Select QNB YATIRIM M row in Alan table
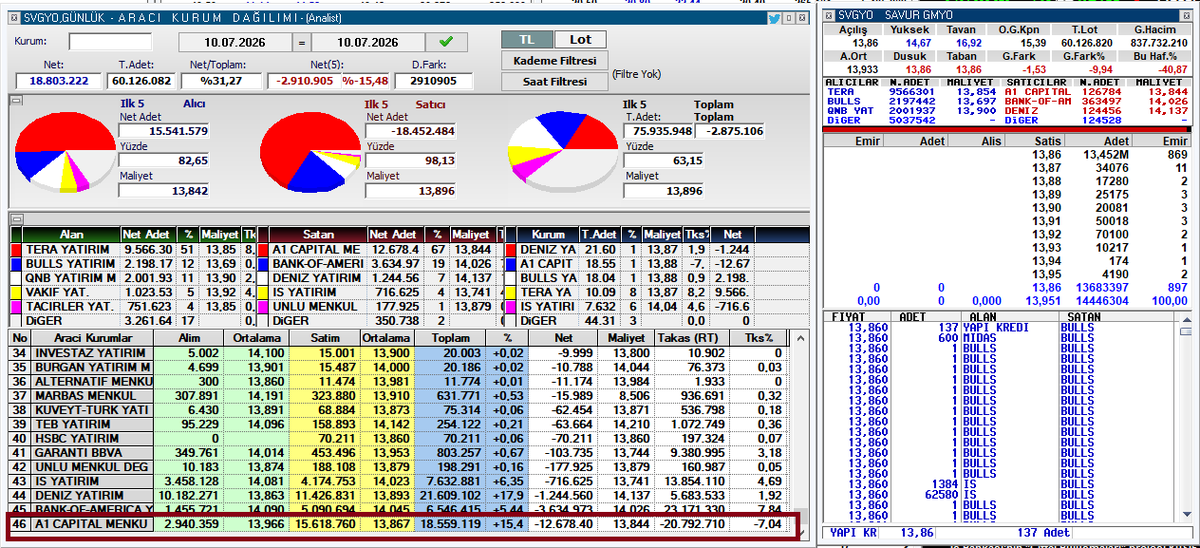Viewport: 1200px width, 548px height. point(132,277)
